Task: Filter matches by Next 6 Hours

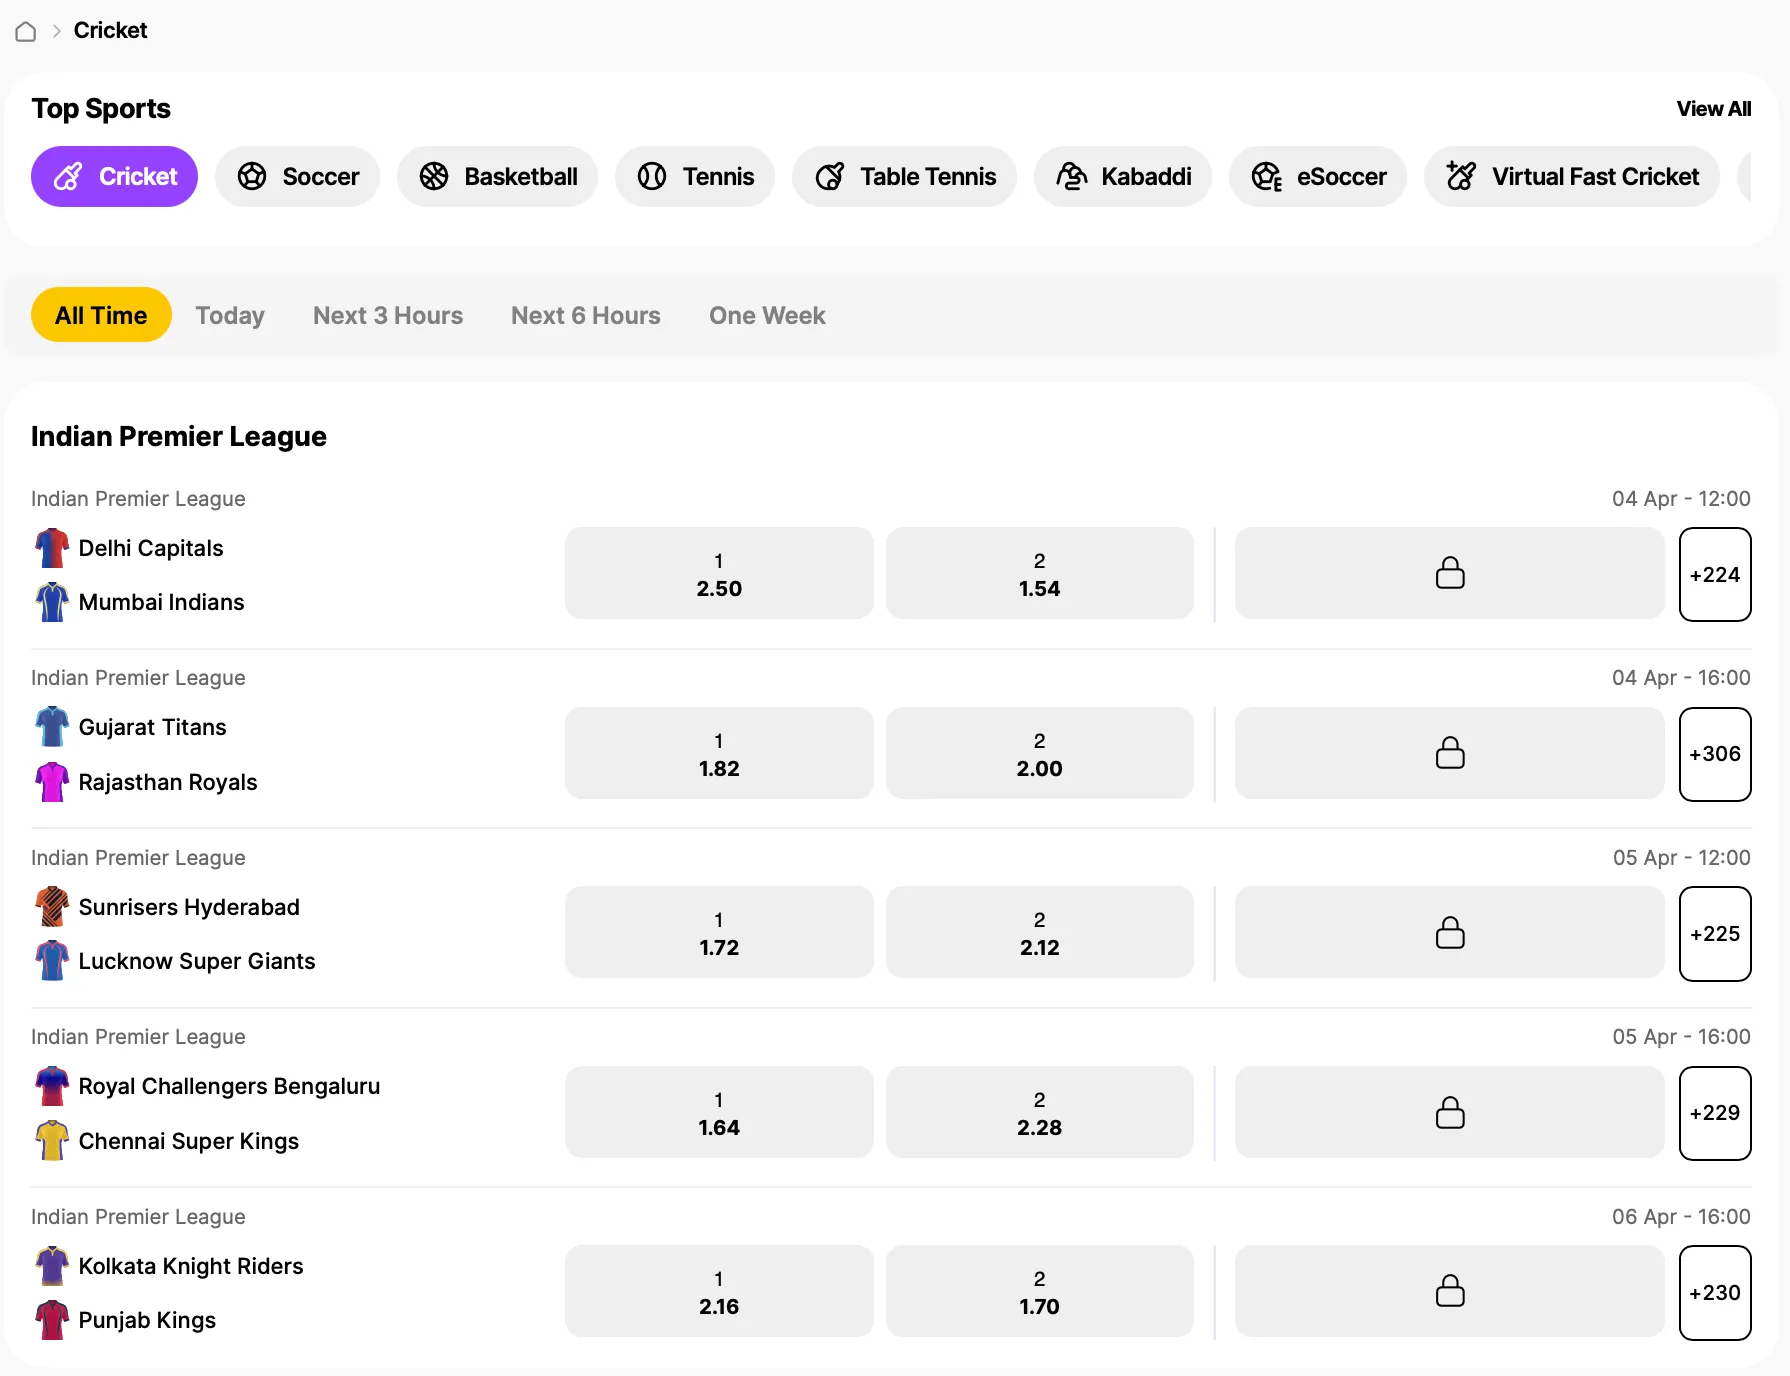Action: [x=586, y=316]
